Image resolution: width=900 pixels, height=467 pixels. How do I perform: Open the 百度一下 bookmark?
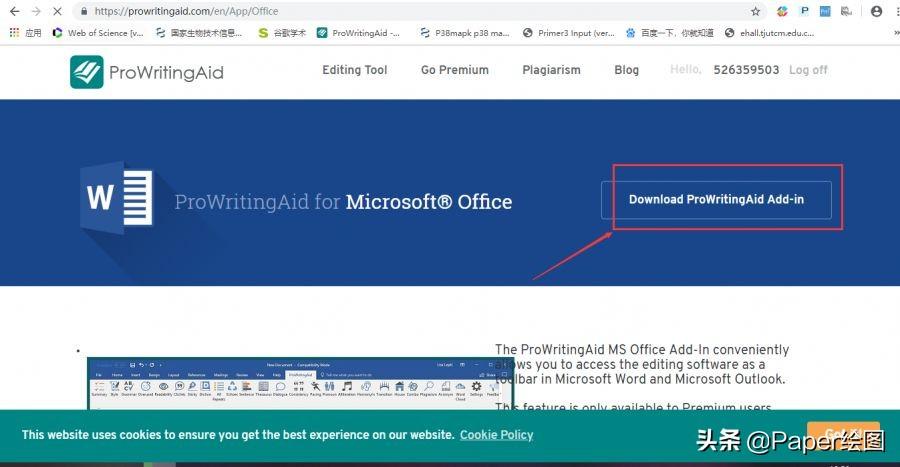(x=669, y=33)
